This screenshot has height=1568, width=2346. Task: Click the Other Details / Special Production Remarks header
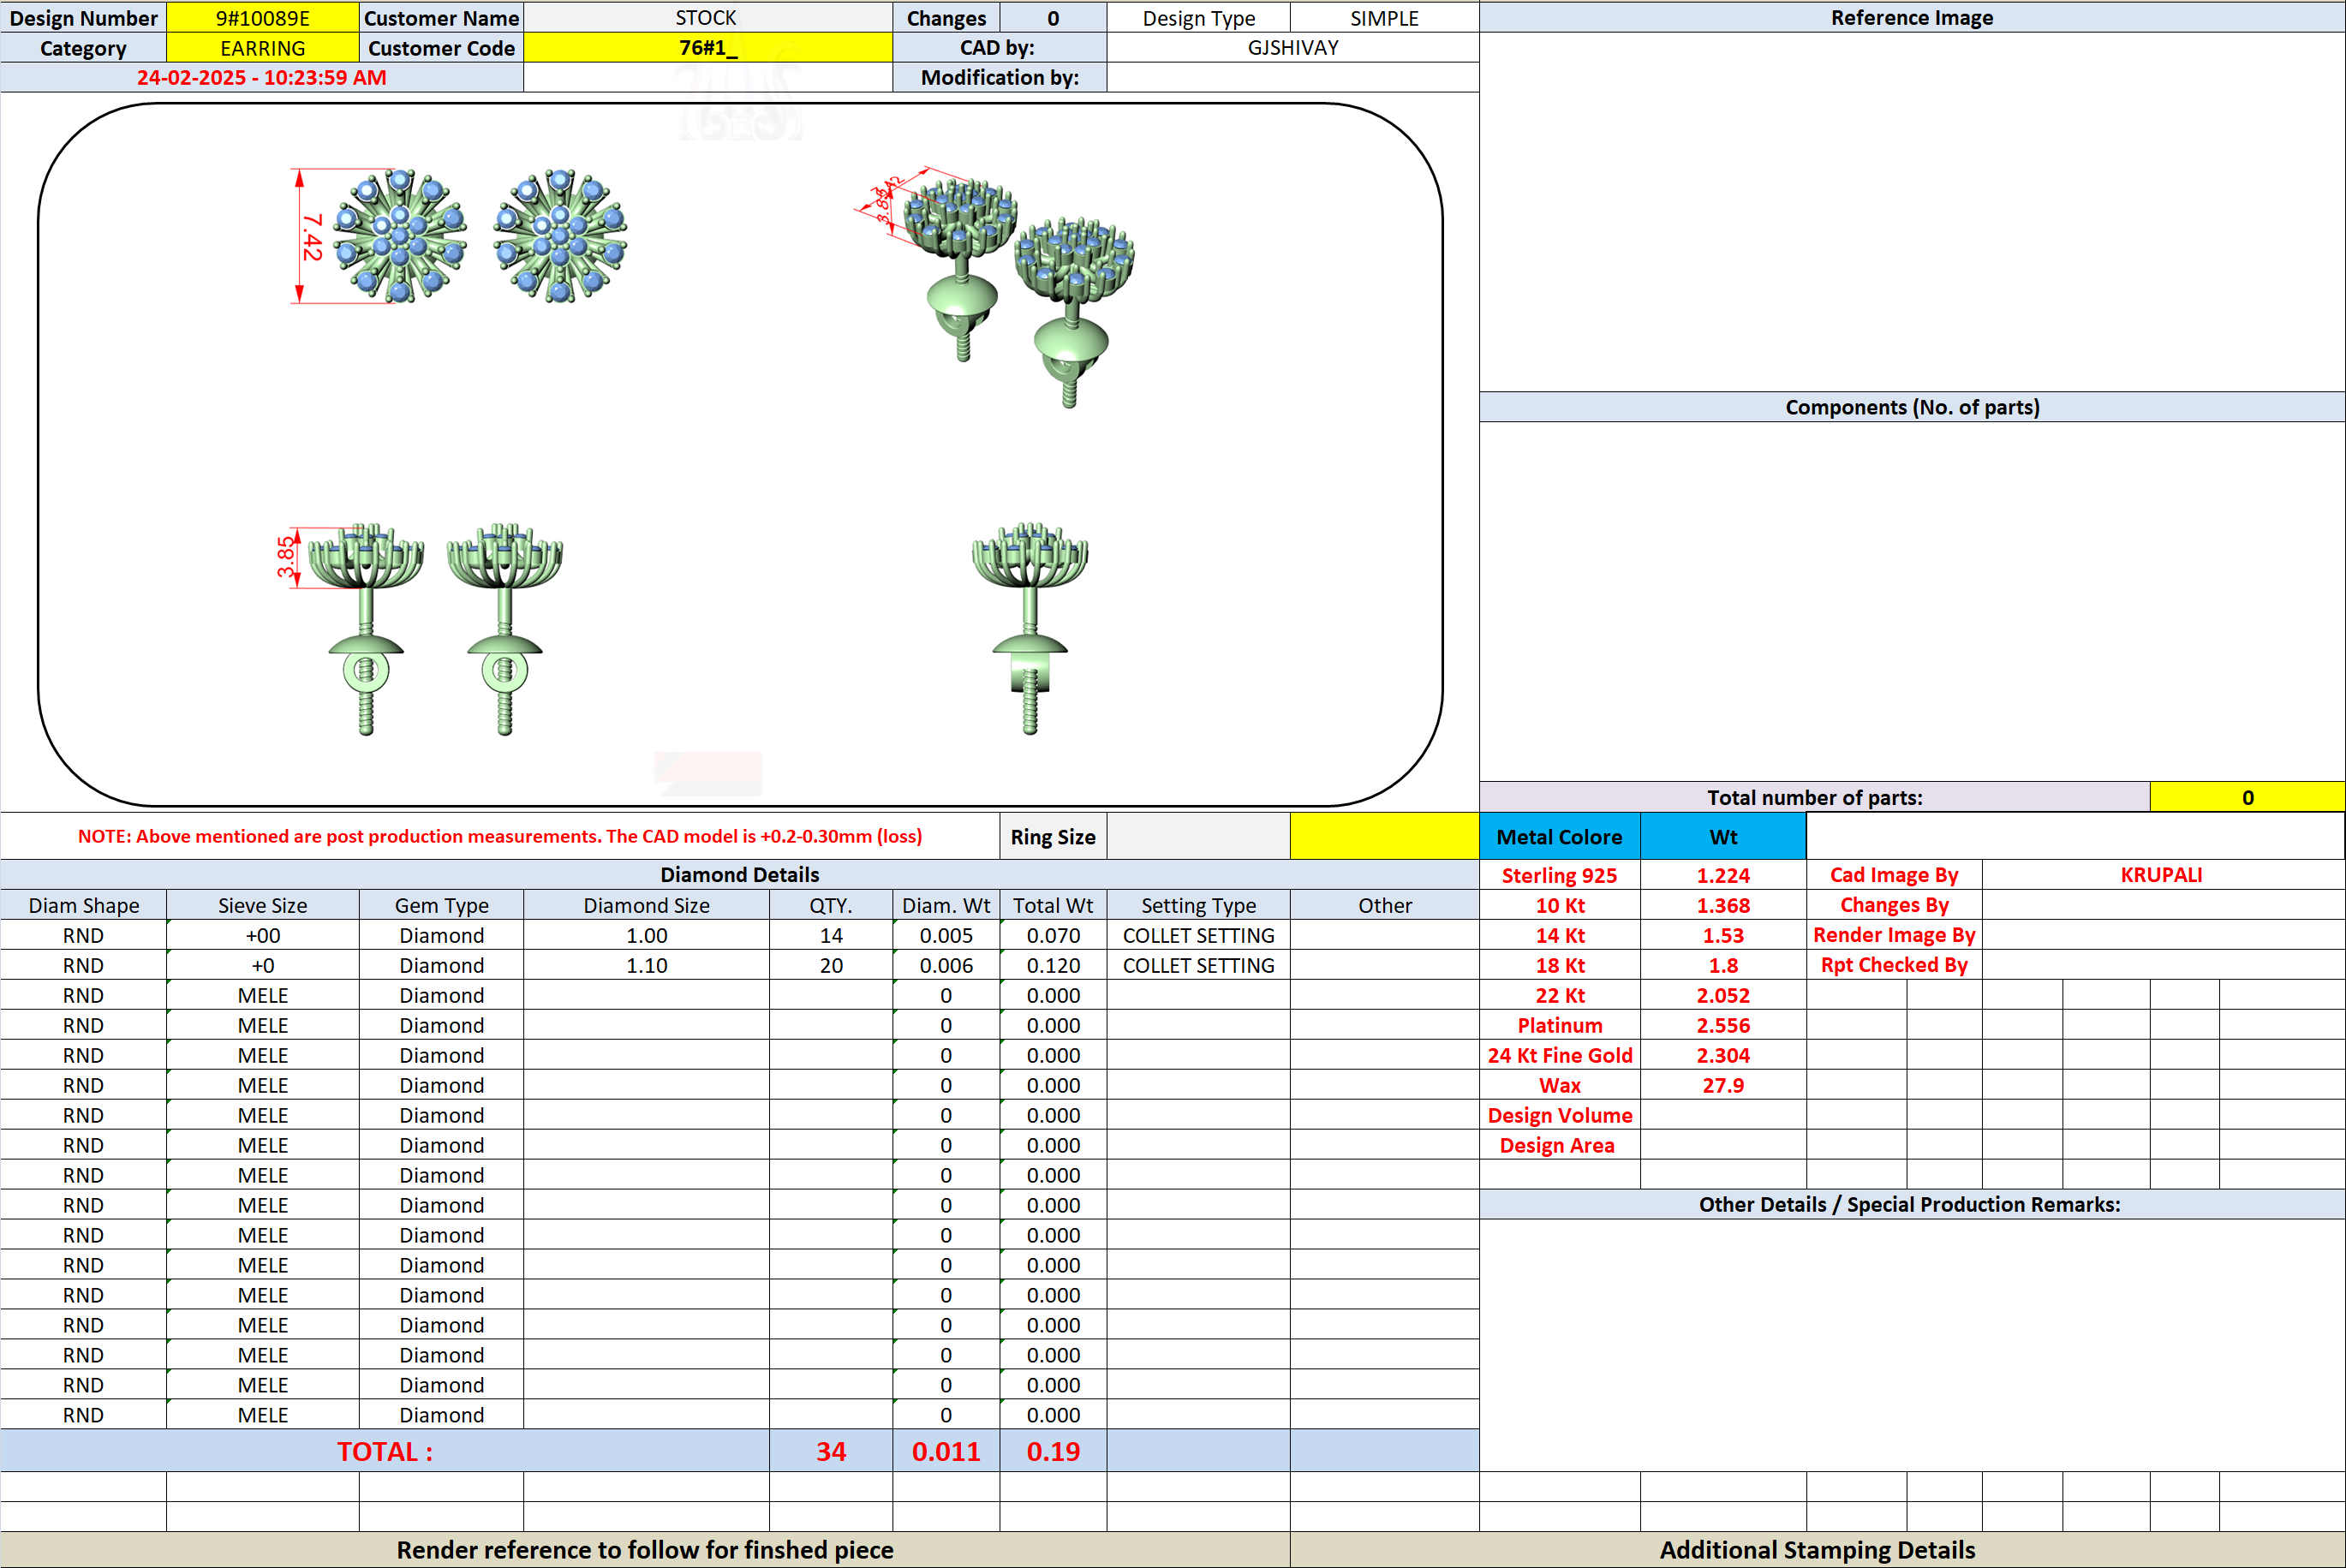pyautogui.click(x=1910, y=1204)
